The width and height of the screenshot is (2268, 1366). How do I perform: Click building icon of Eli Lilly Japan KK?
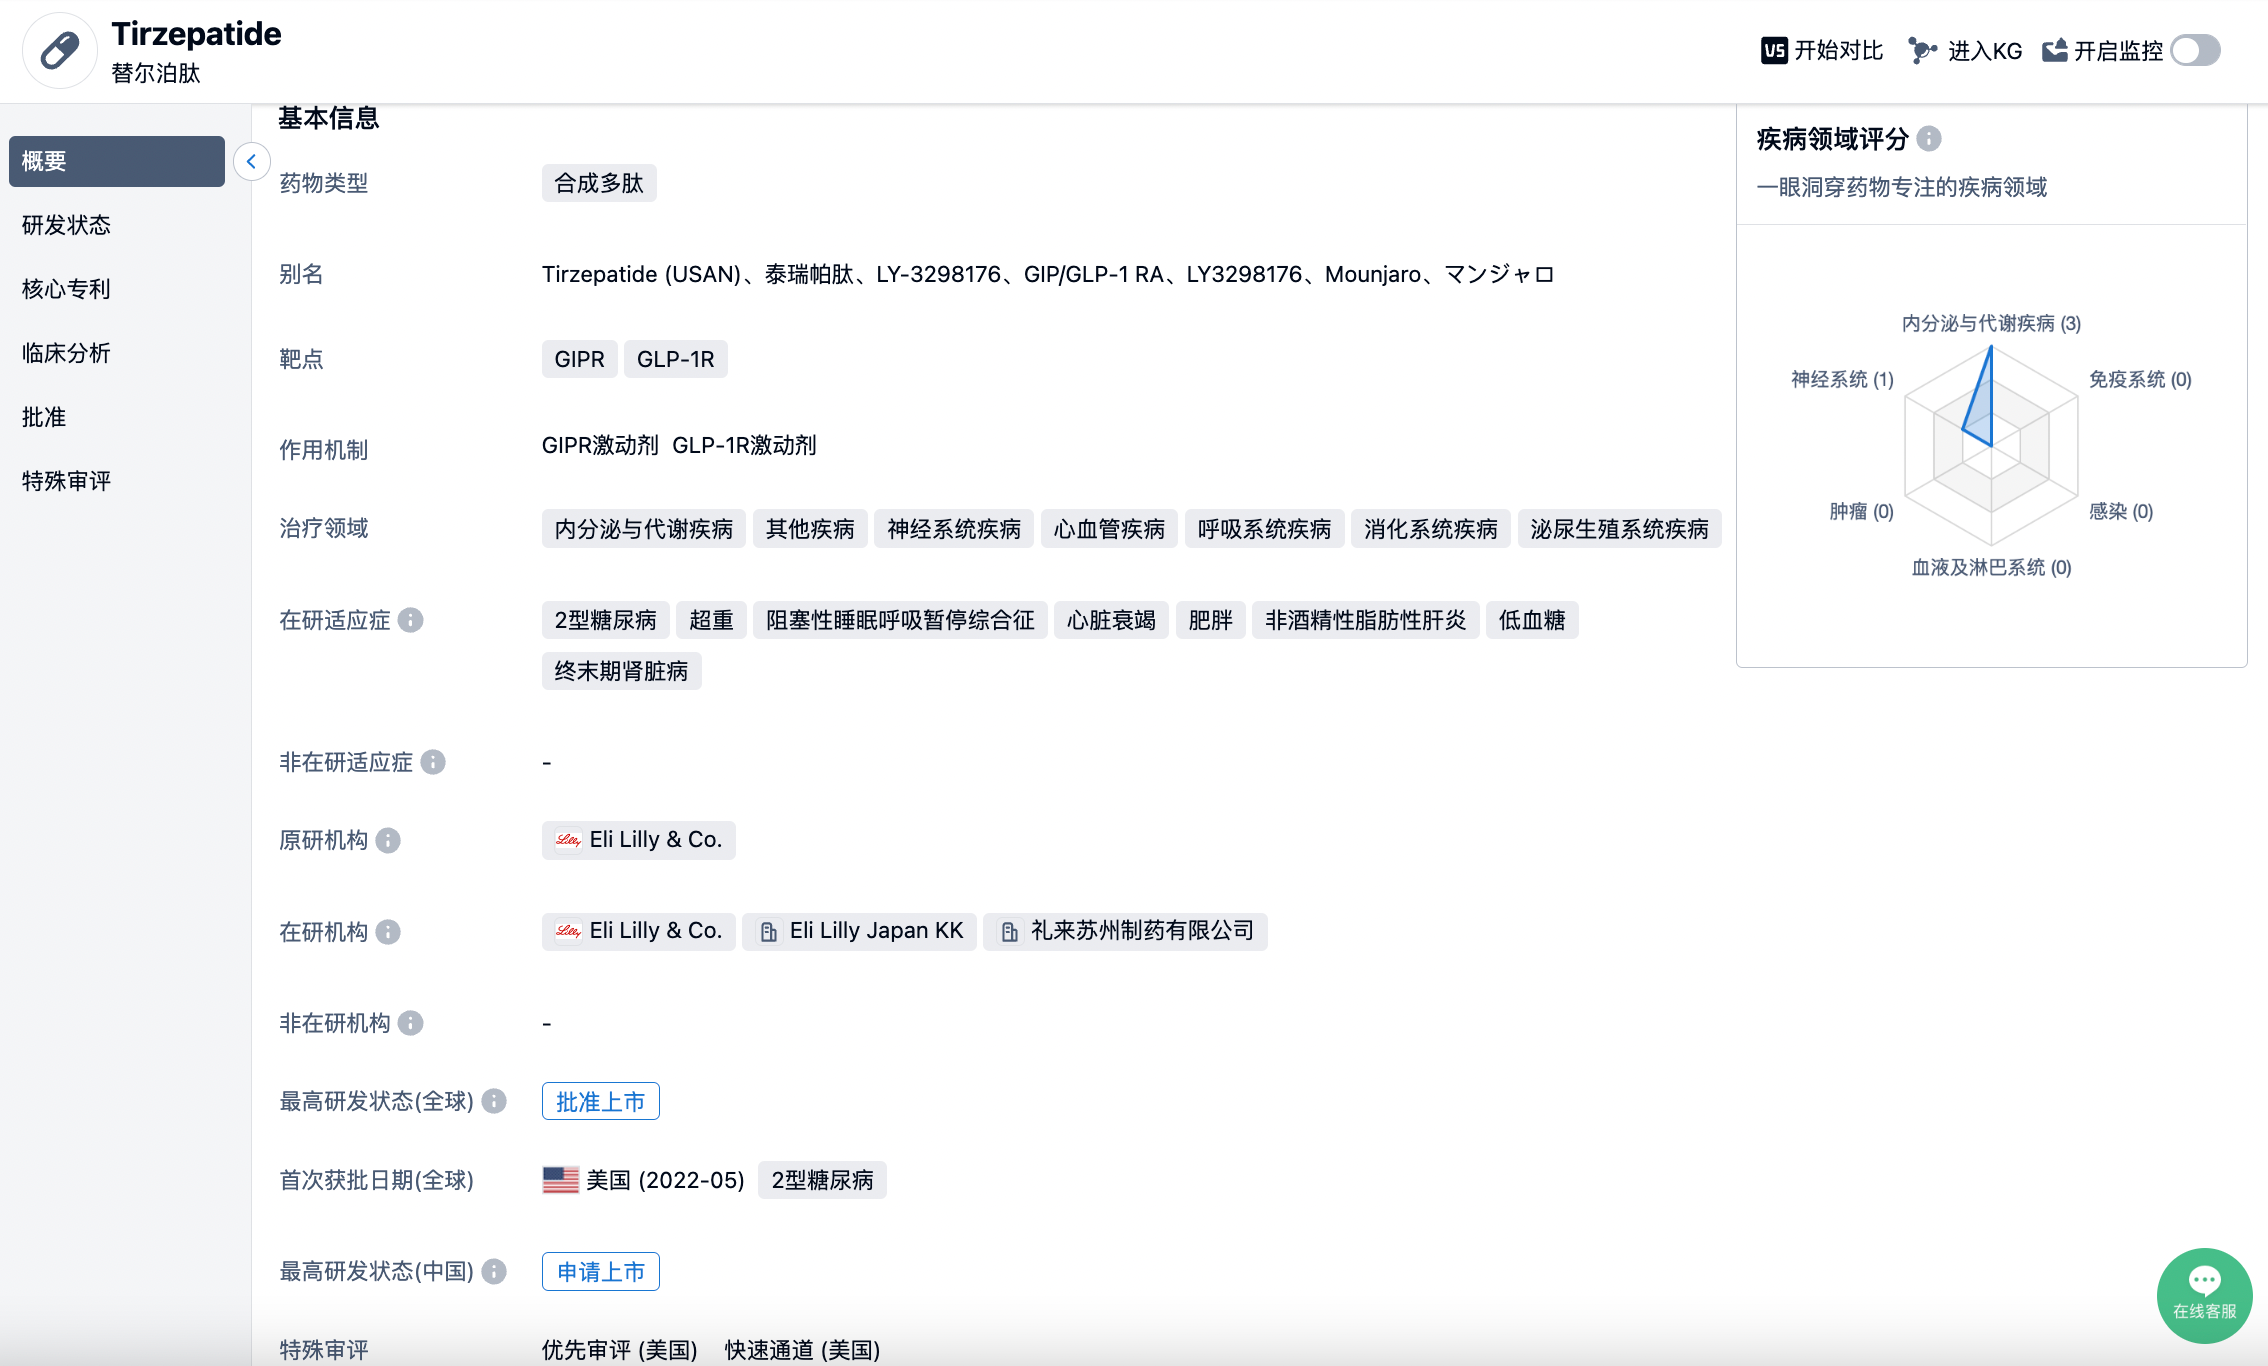point(769,932)
